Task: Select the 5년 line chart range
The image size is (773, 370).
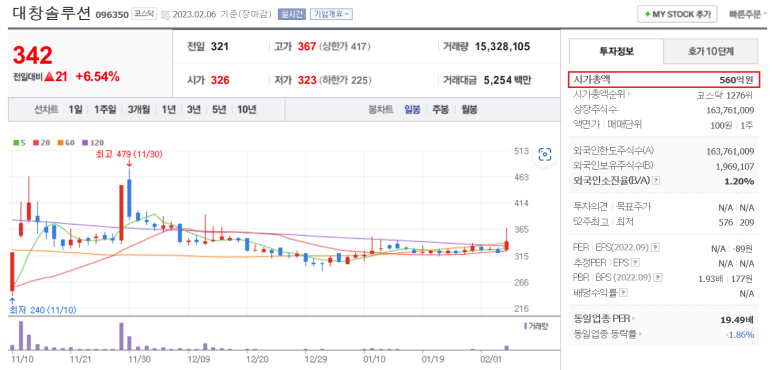Action: (218, 109)
